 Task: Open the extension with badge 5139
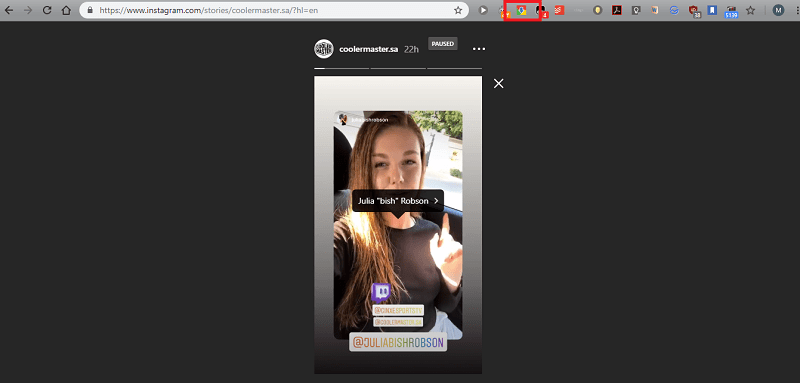[732, 11]
